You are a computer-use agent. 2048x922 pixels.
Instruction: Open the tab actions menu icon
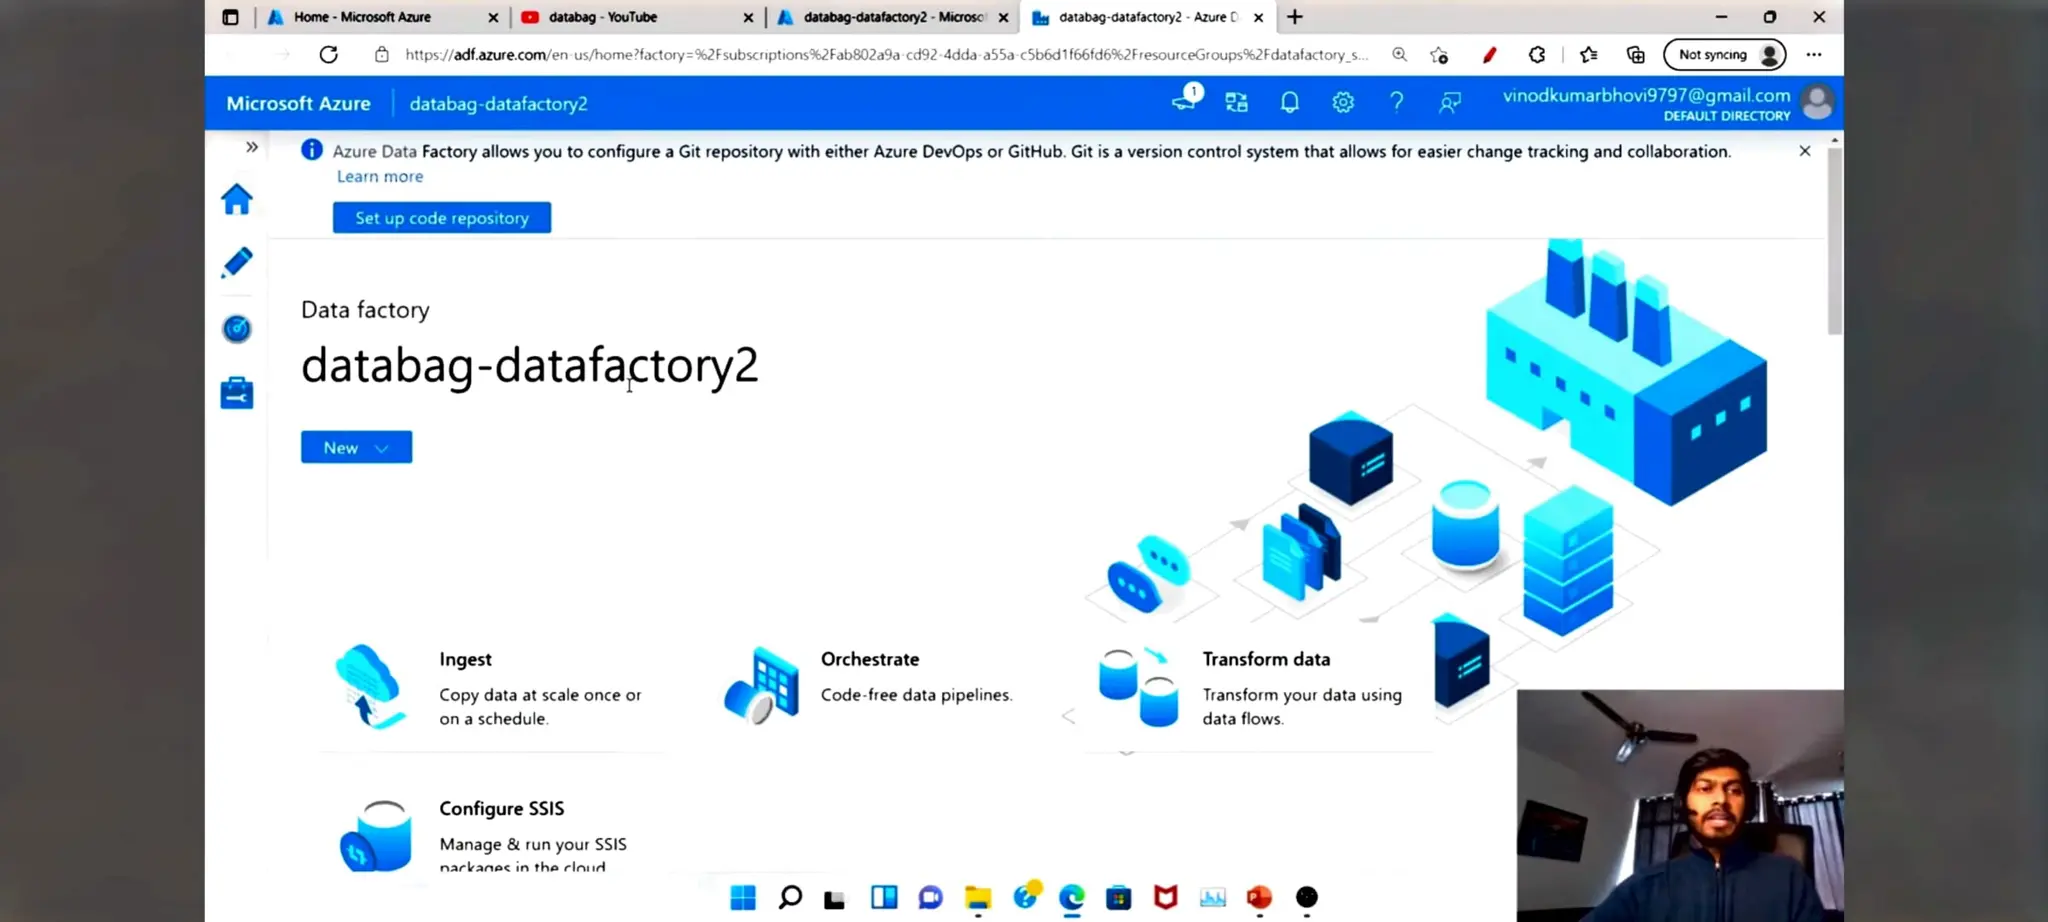pyautogui.click(x=230, y=17)
